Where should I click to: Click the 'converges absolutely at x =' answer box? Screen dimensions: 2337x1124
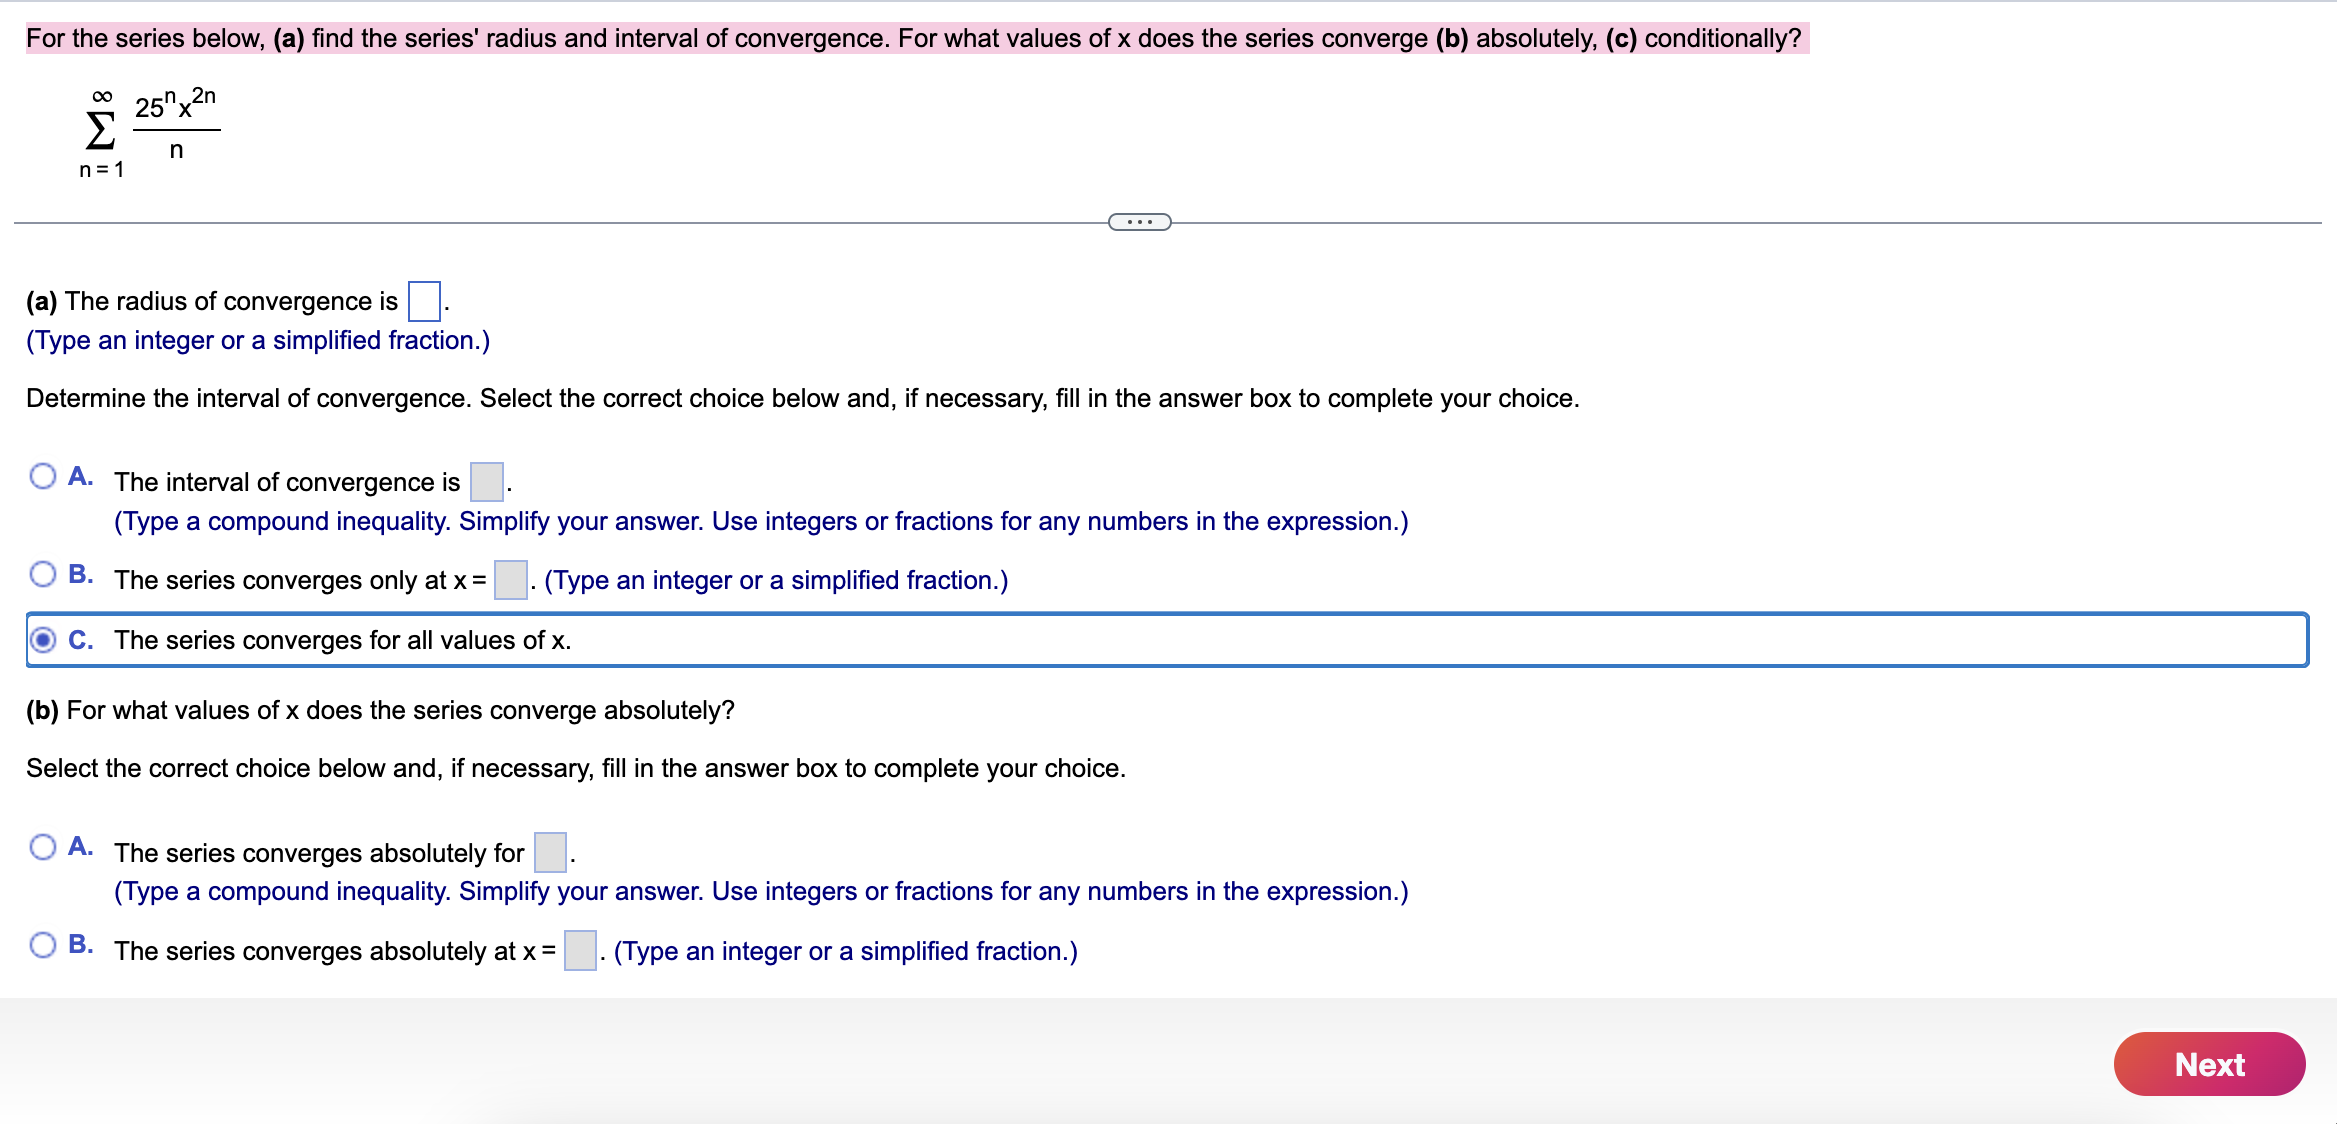coord(581,950)
